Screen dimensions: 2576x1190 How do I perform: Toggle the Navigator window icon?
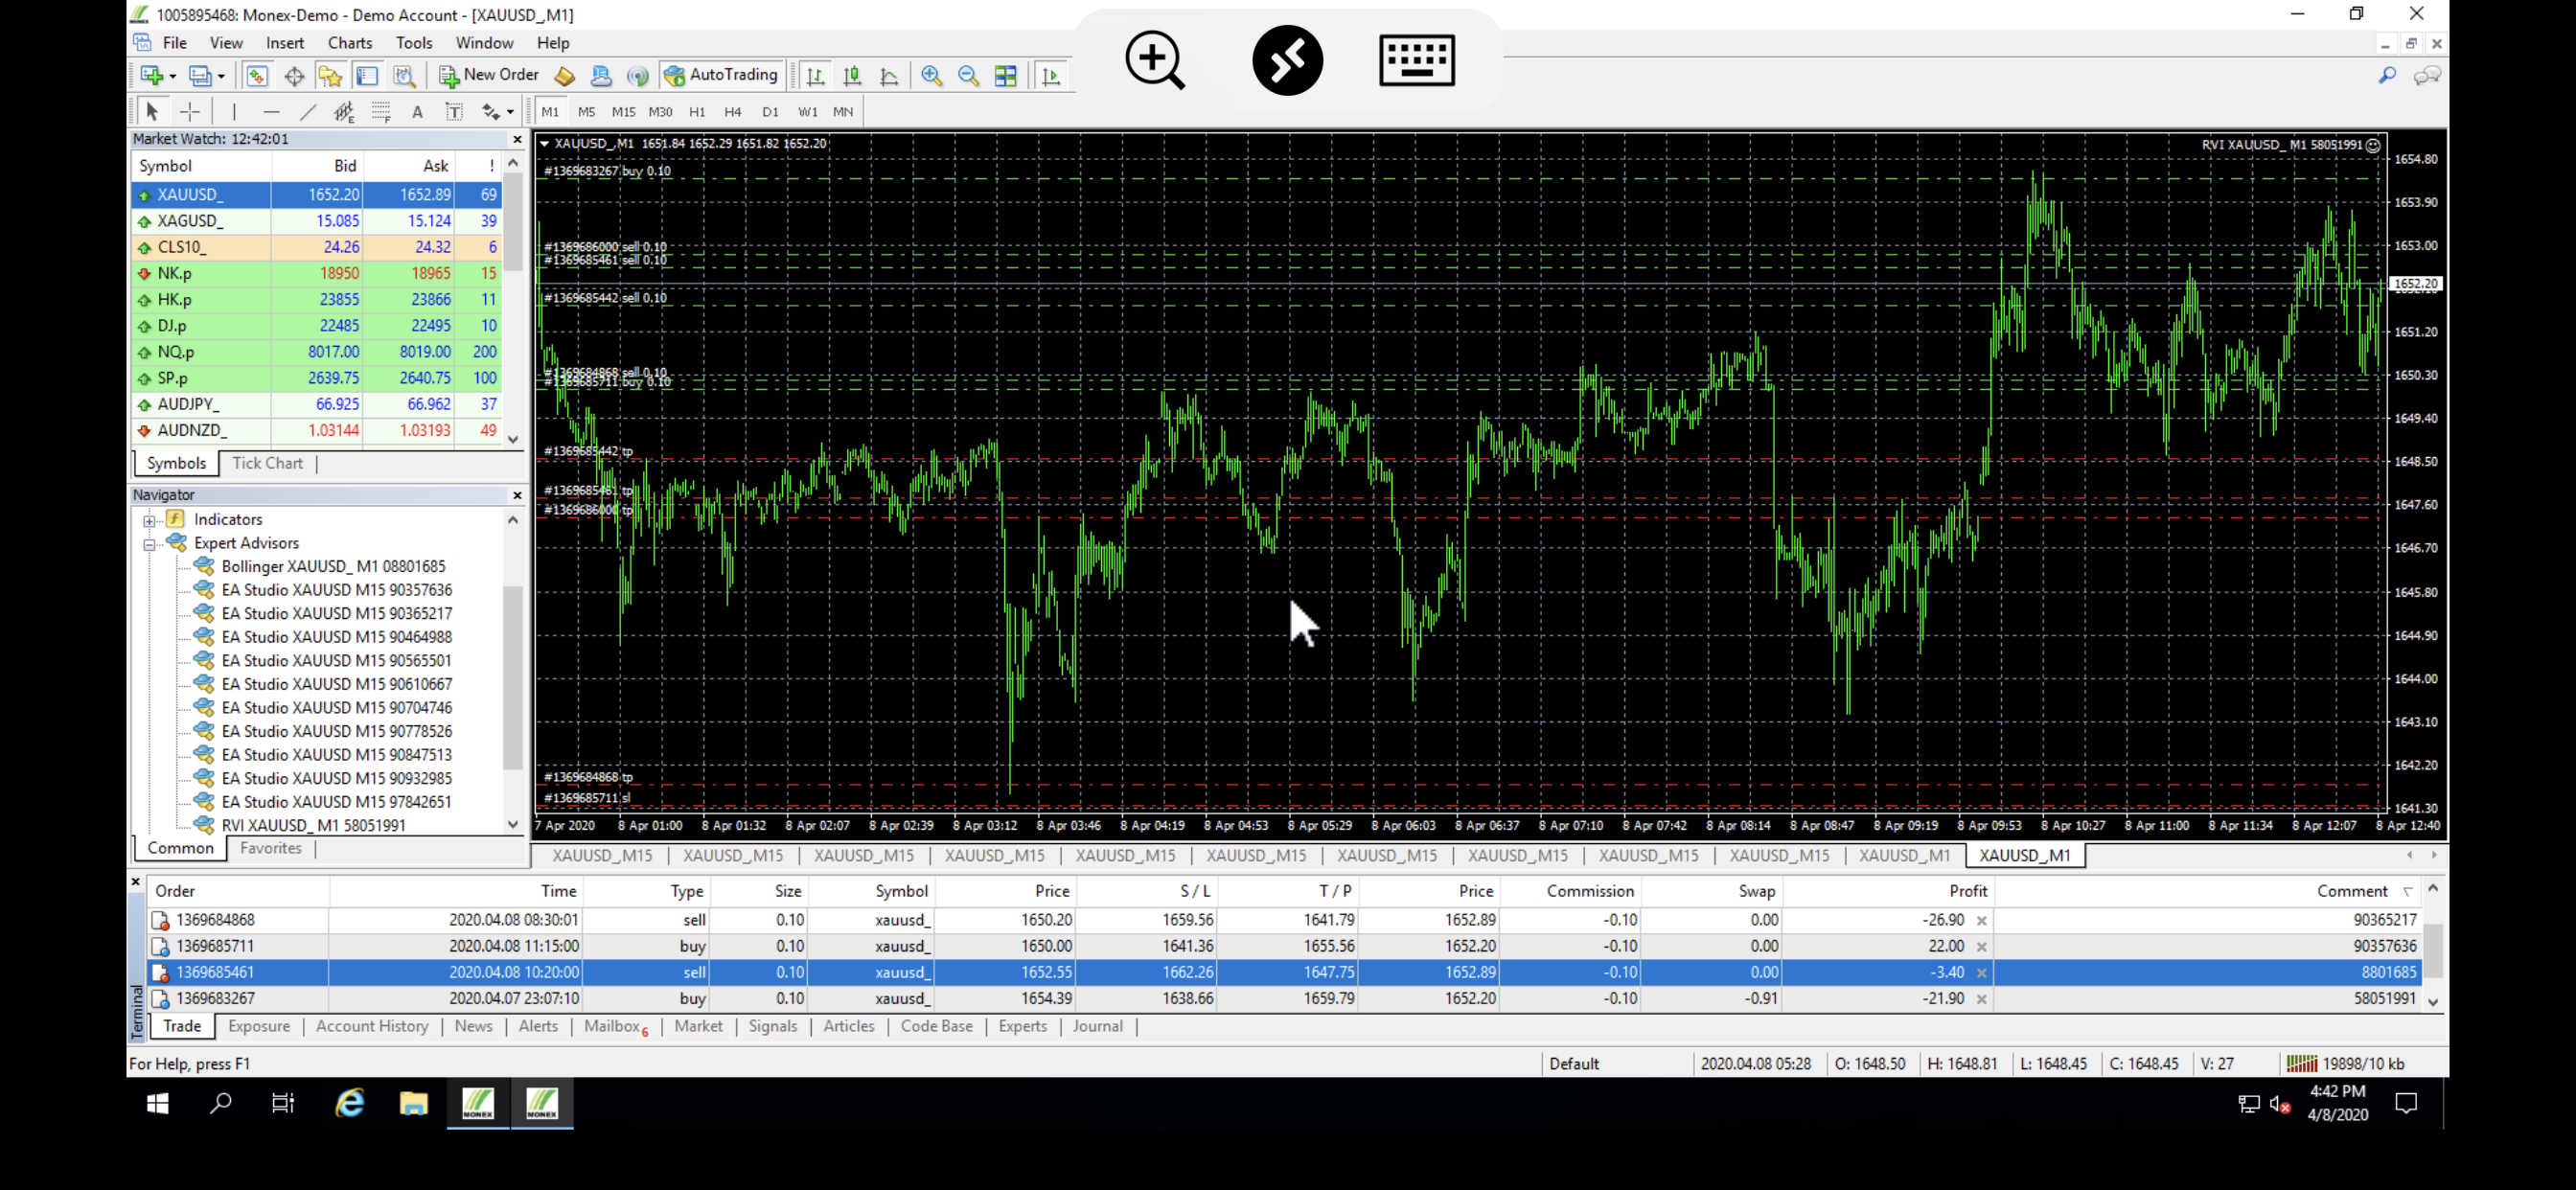[x=330, y=75]
